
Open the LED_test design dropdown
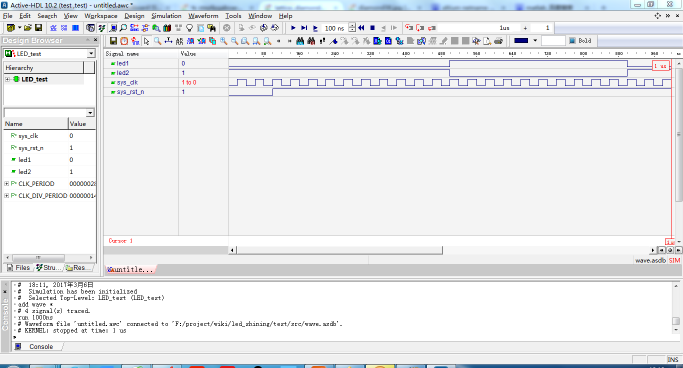tap(91, 53)
